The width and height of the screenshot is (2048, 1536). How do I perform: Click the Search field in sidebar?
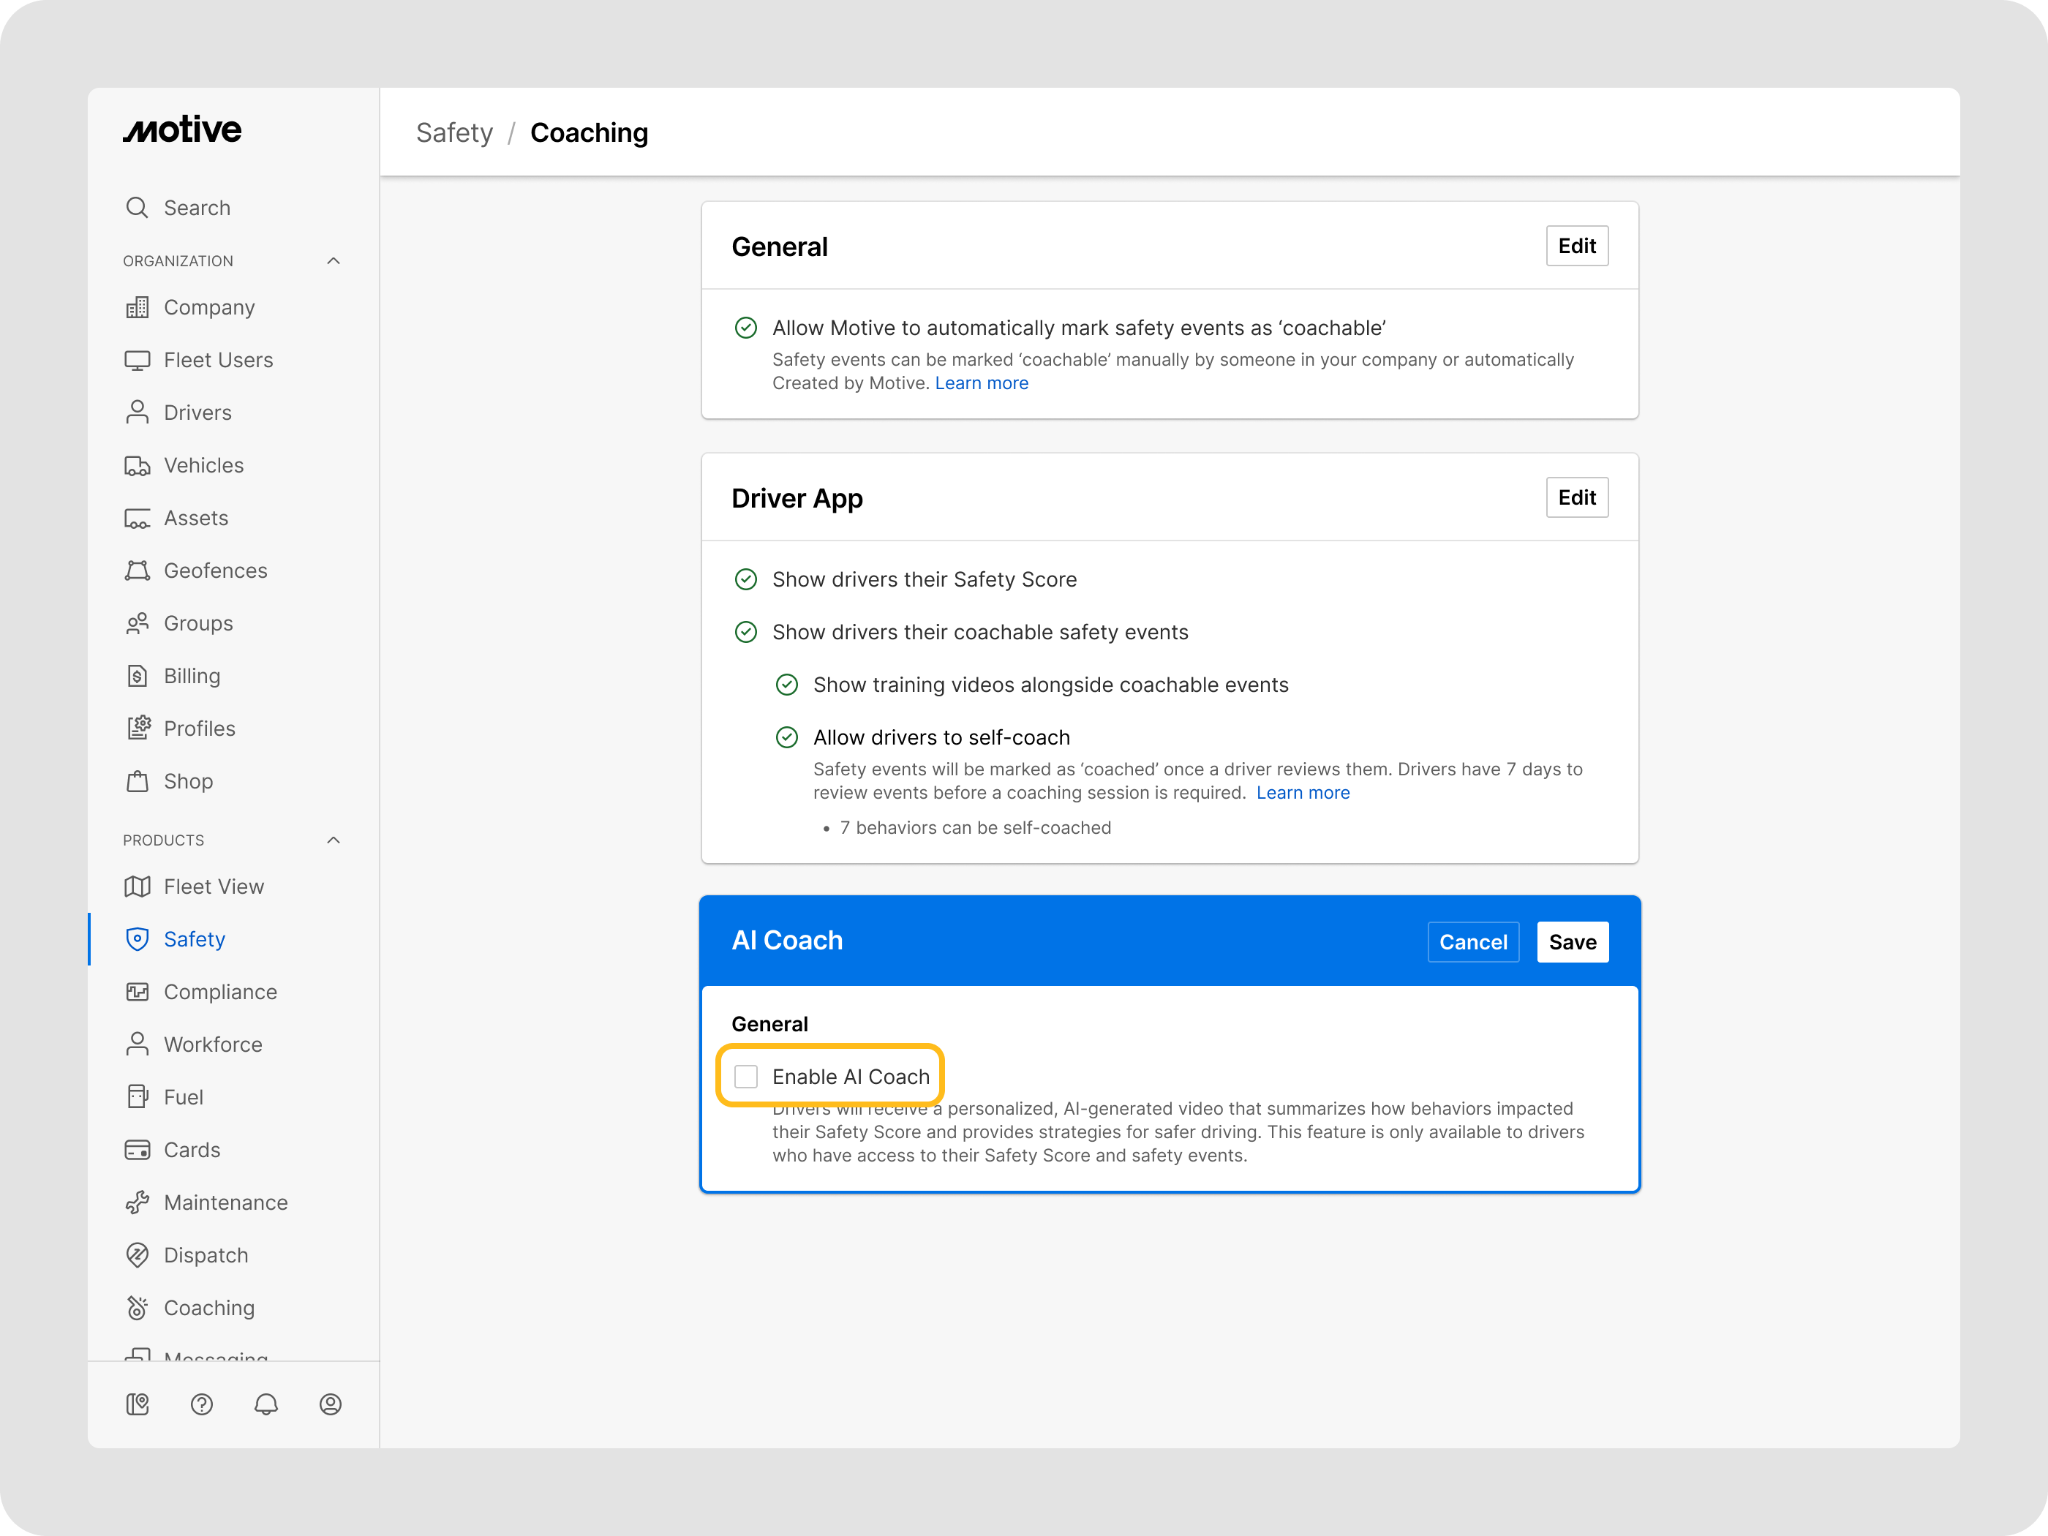click(x=234, y=207)
